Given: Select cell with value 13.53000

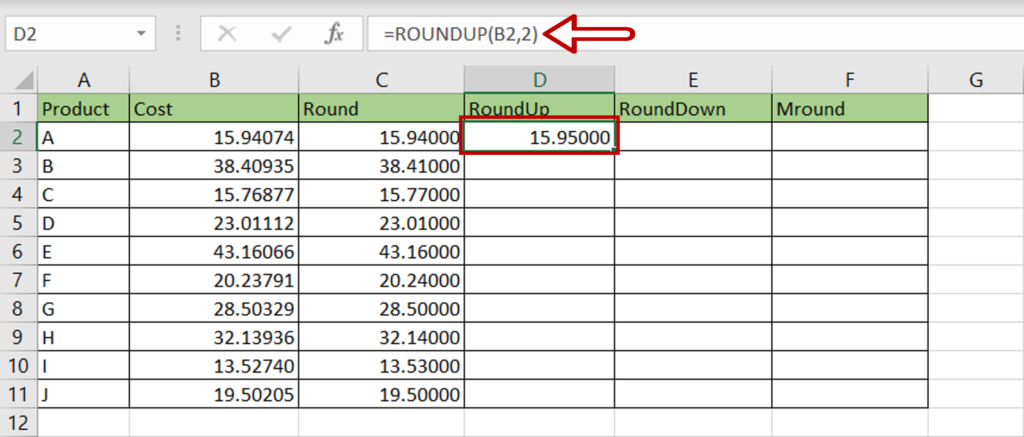Looking at the screenshot, I should [x=381, y=366].
